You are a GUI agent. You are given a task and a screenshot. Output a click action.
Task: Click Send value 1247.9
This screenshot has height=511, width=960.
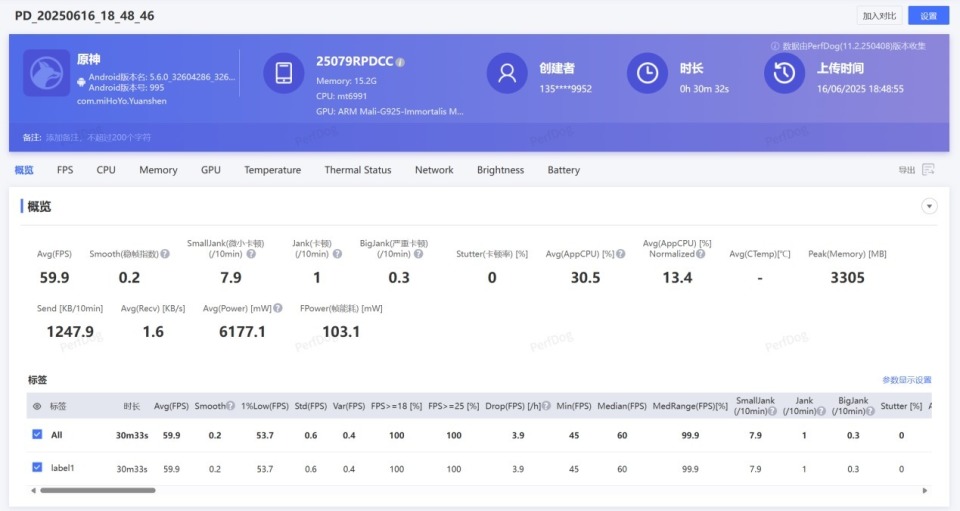[70, 332]
